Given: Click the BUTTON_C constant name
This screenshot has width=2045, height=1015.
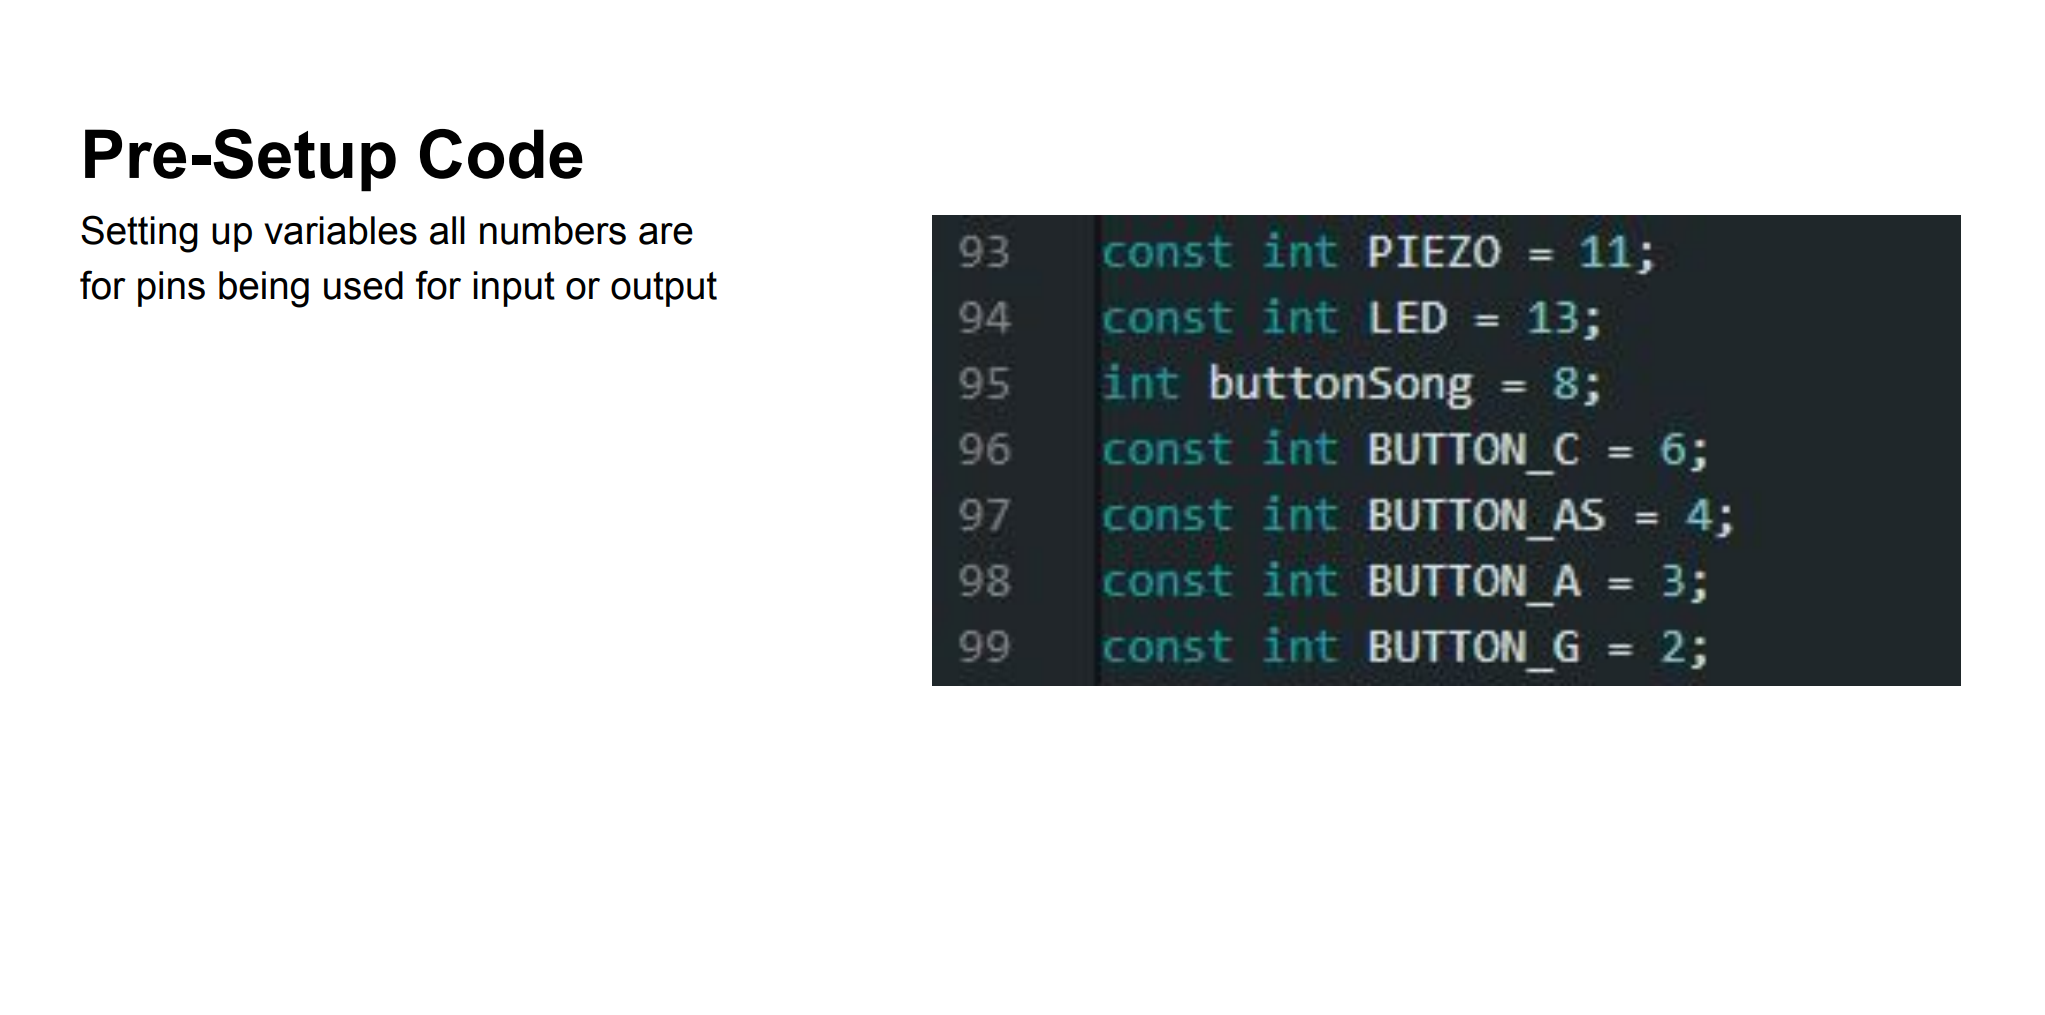Looking at the screenshot, I should [1473, 450].
